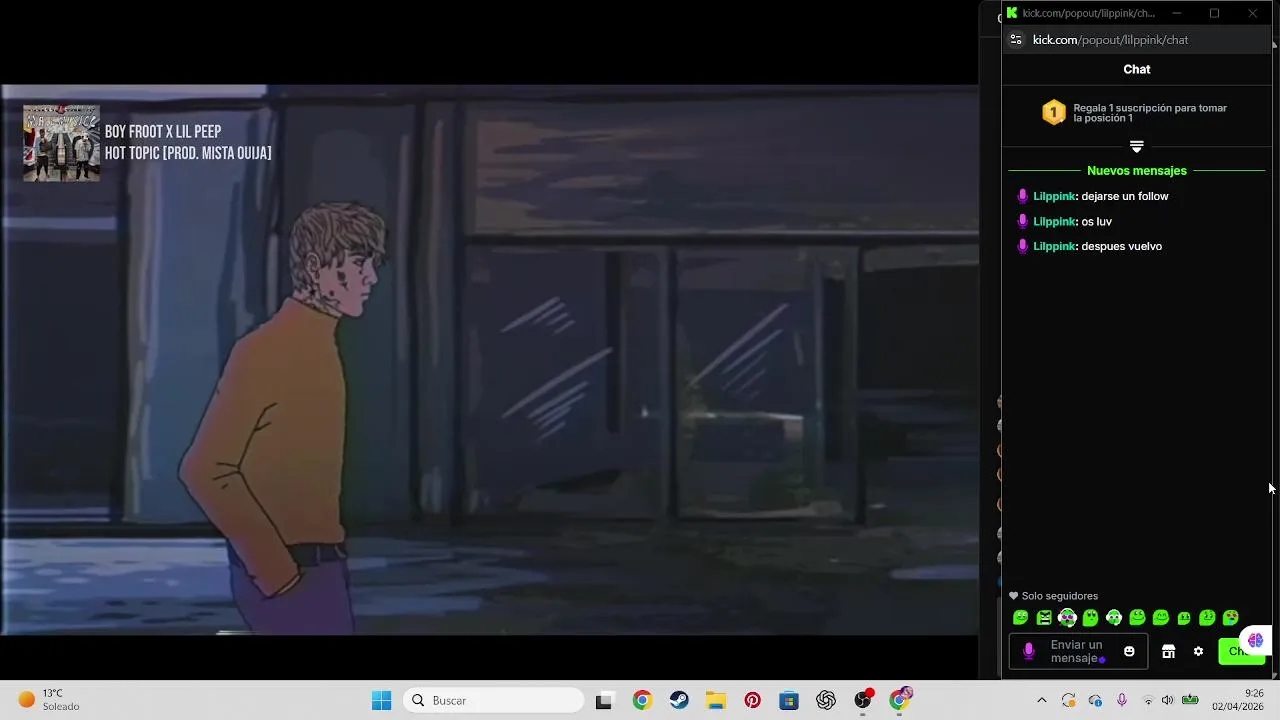
Task: Open network settings tray icon
Action: coord(1147,700)
